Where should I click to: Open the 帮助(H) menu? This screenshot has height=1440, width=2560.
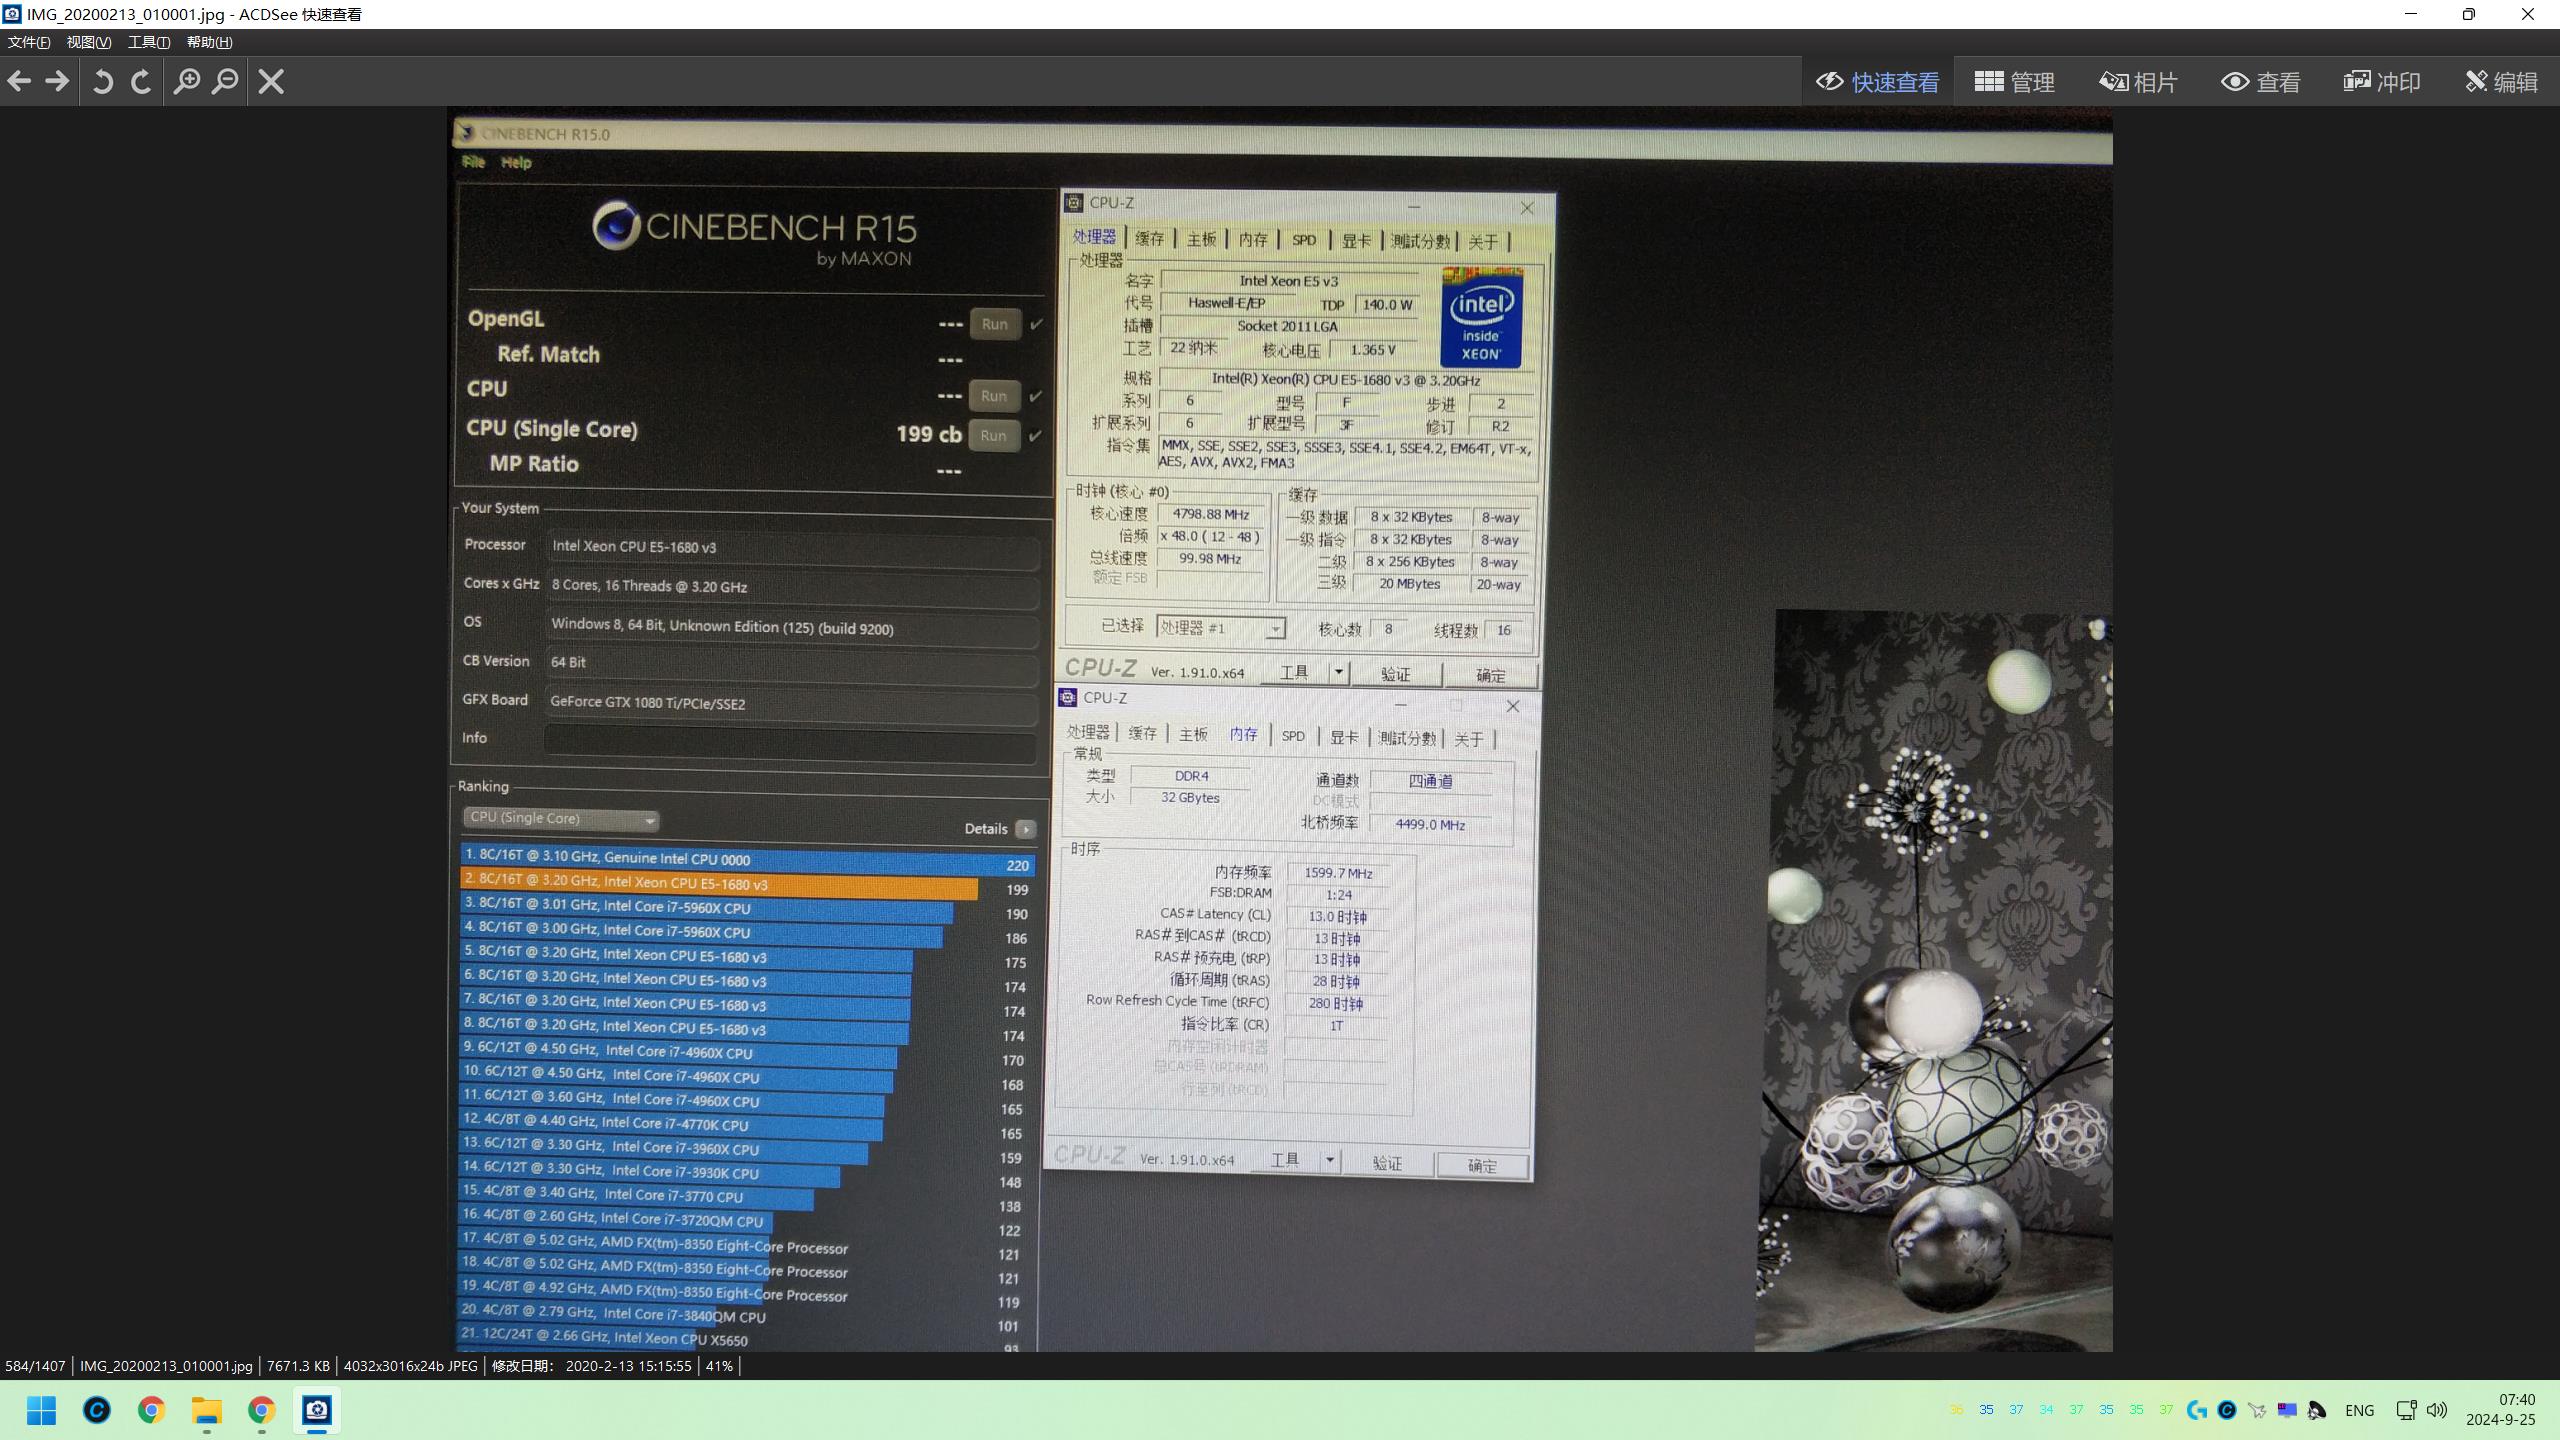coord(209,42)
